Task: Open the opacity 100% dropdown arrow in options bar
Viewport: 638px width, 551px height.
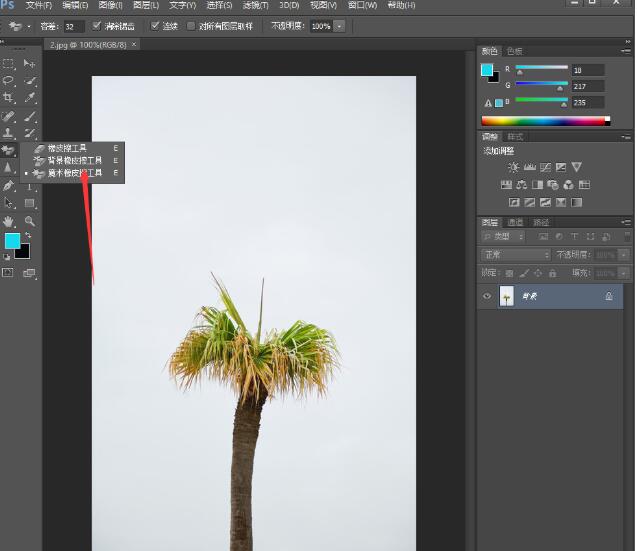Action: [x=340, y=26]
